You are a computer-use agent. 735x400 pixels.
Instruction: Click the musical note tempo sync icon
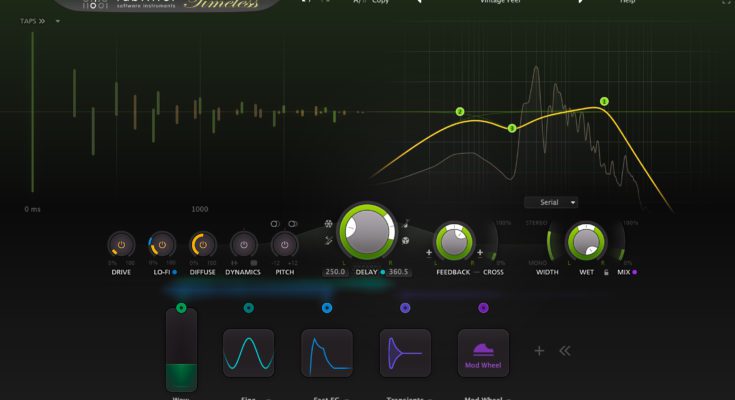coord(406,223)
